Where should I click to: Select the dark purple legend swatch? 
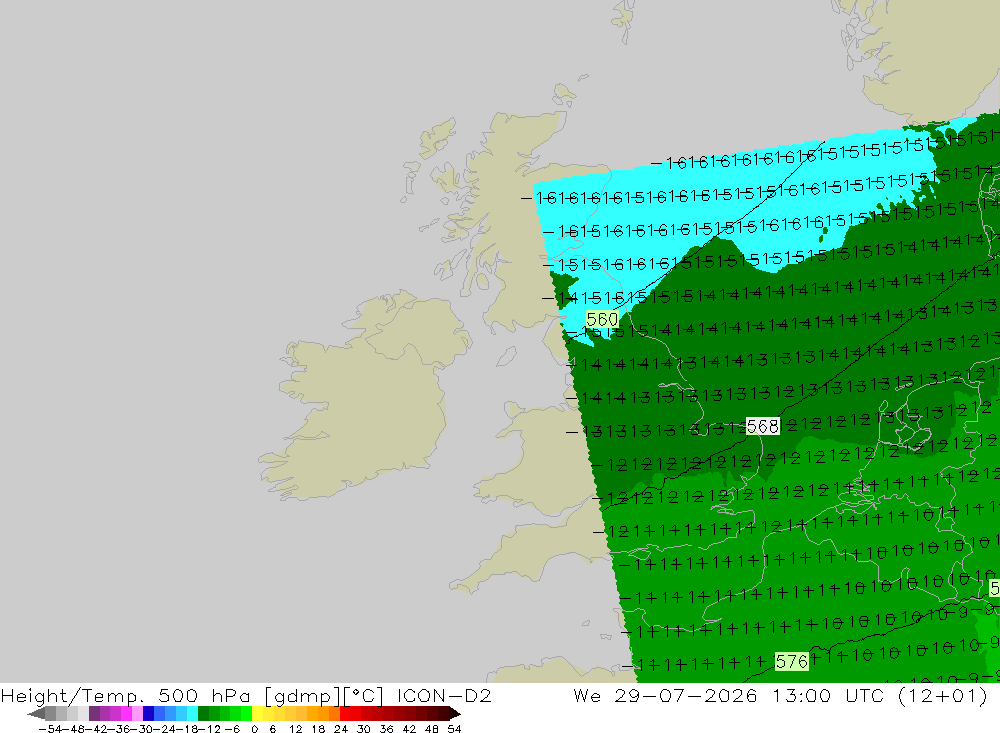pos(94,713)
